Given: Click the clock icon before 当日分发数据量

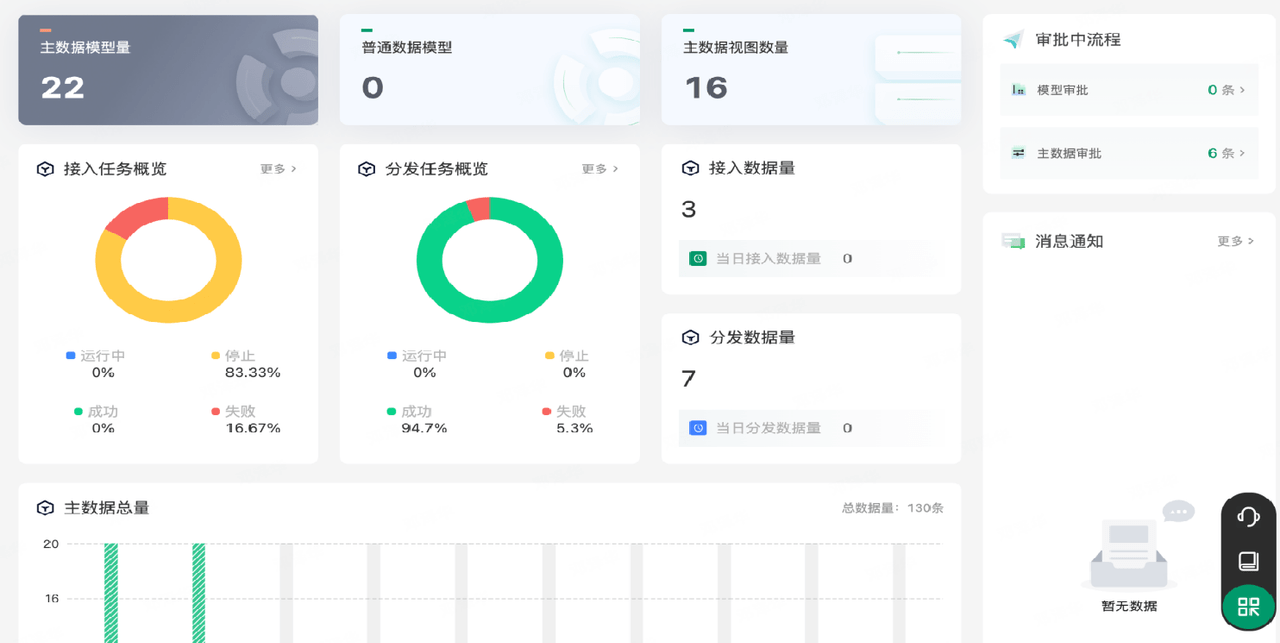Looking at the screenshot, I should [697, 427].
